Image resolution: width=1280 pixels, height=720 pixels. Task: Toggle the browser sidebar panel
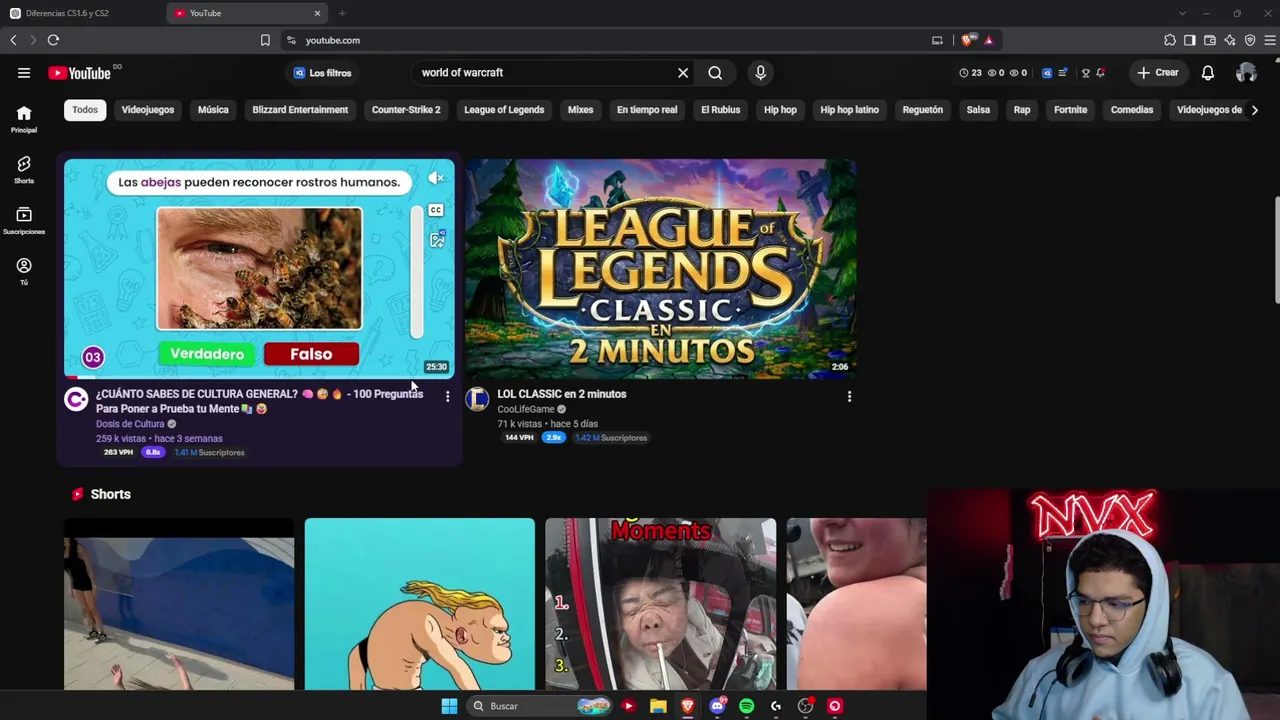click(1190, 40)
